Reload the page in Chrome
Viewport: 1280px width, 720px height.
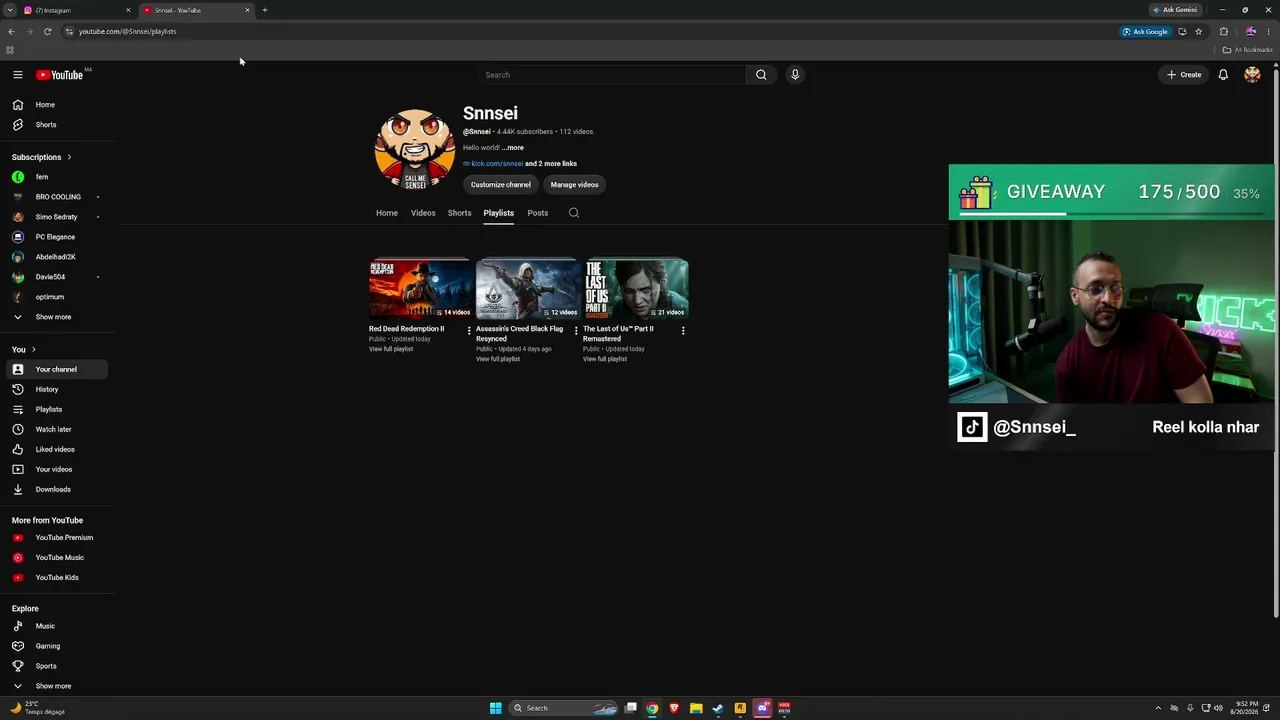(x=47, y=31)
